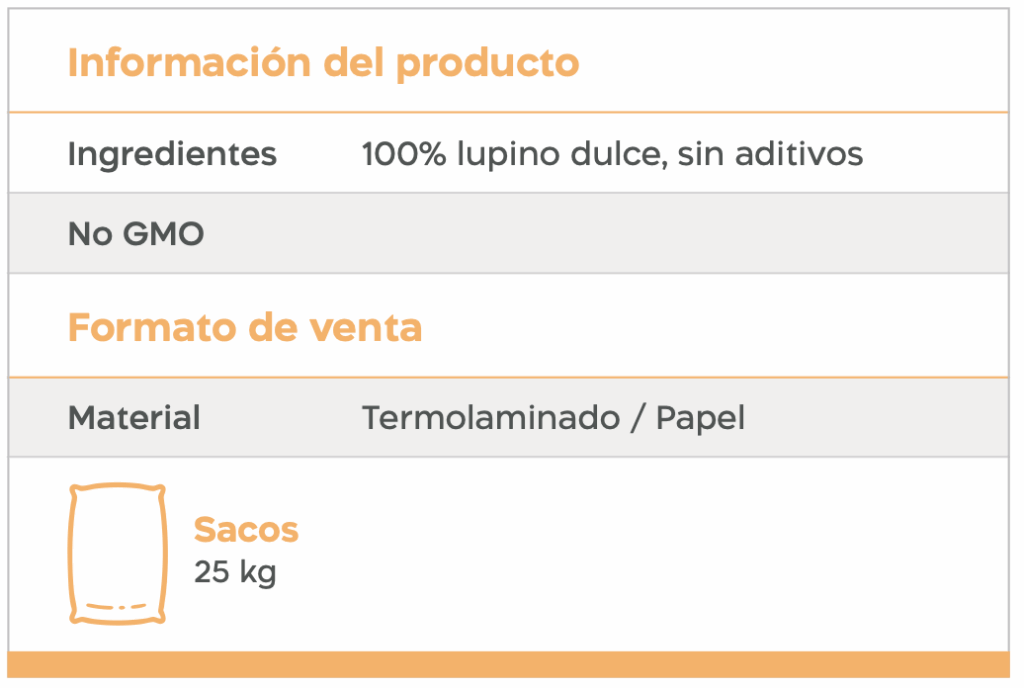Viewport: 1024px width, 688px height.
Task: Select the "Material" row label
Action: (x=134, y=417)
